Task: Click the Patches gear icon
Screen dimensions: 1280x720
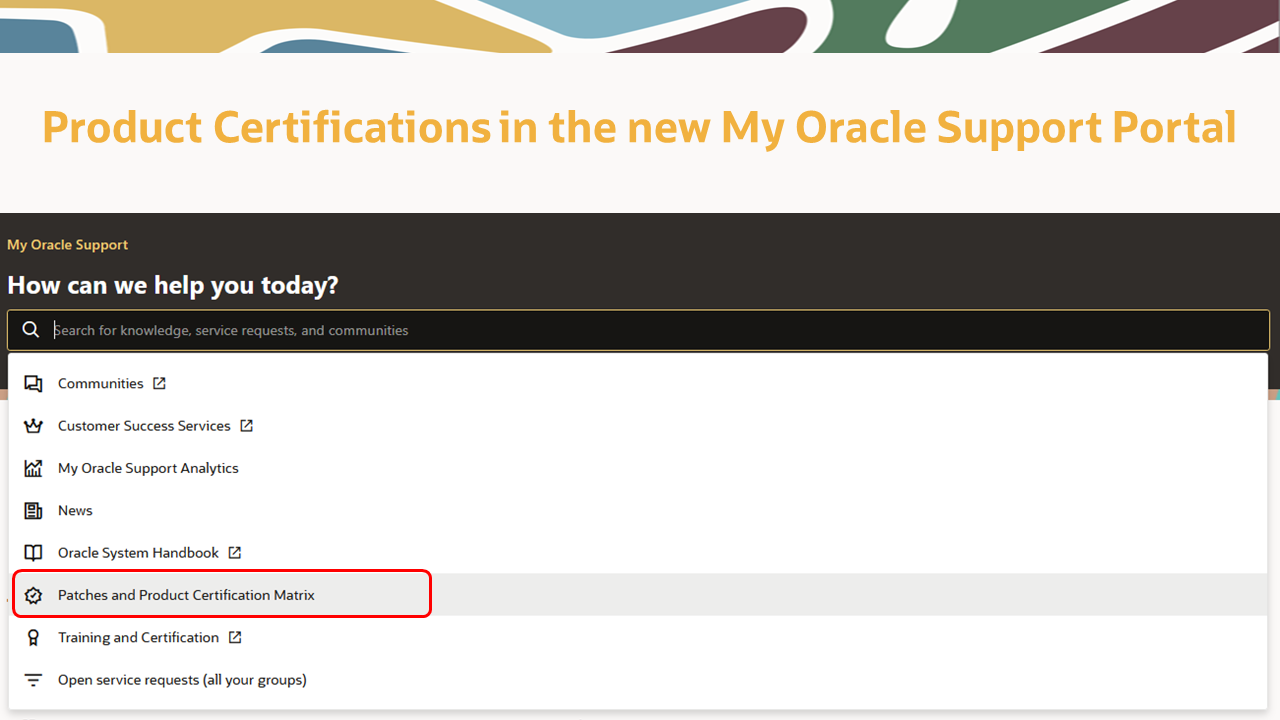Action: [x=33, y=594]
